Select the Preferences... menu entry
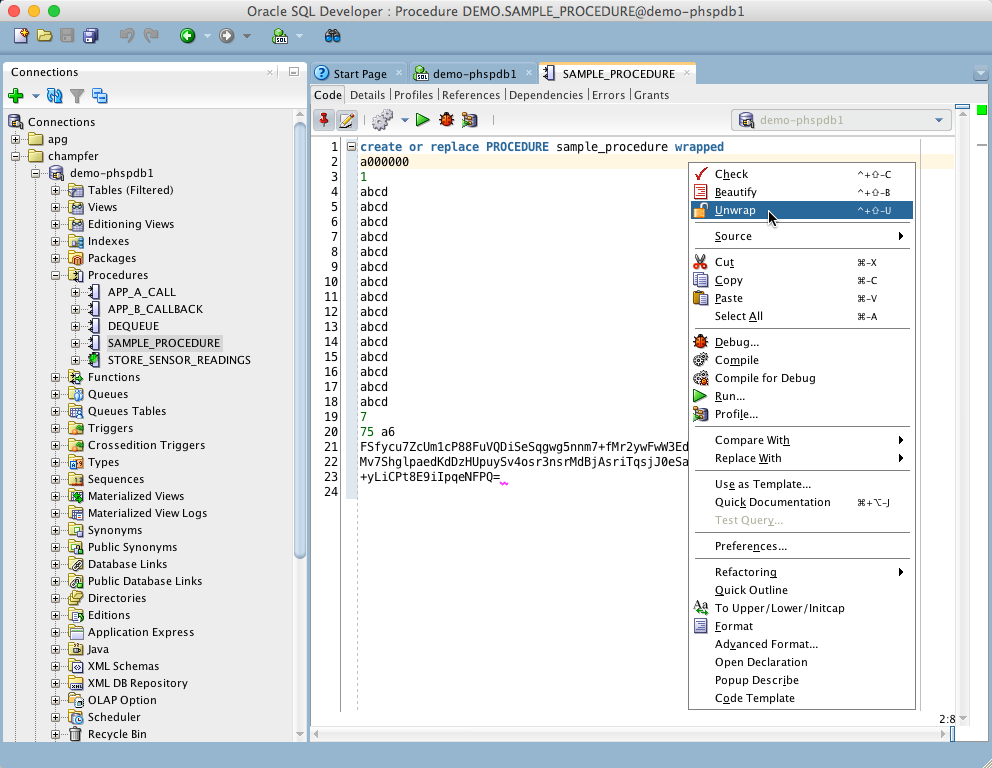This screenshot has height=768, width=992. pyautogui.click(x=802, y=546)
